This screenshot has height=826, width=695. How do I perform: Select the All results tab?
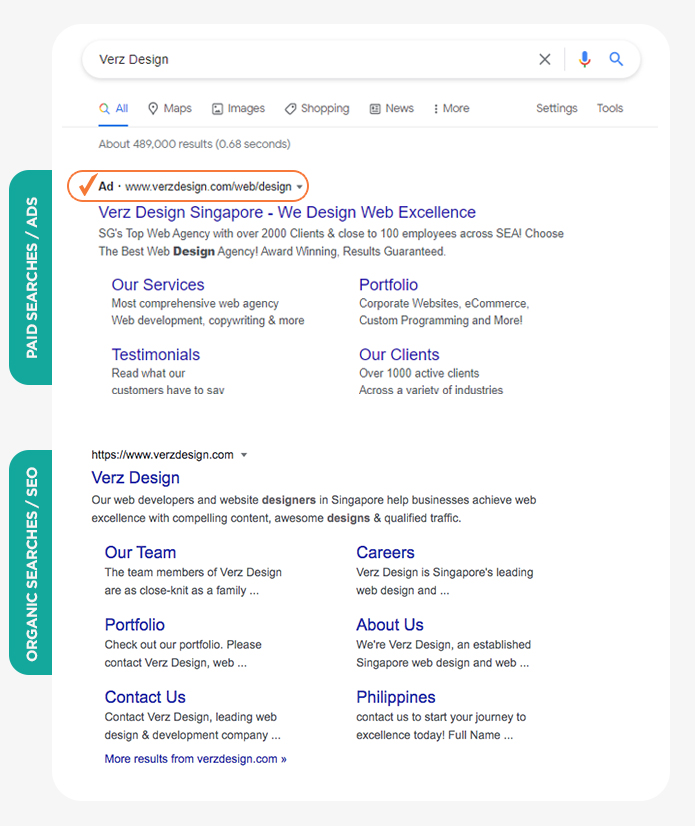pyautogui.click(x=113, y=109)
